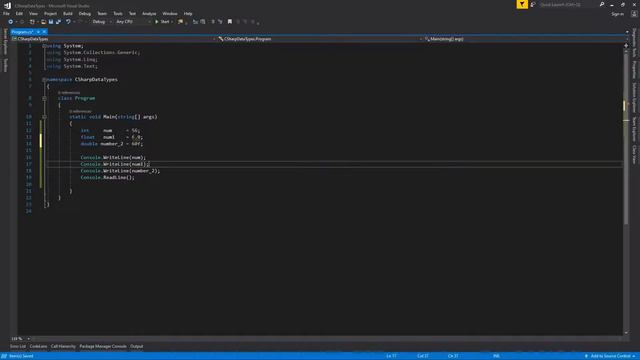The height and width of the screenshot is (360, 640).
Task: Toggle the bookmark toolbar icon
Action: pos(230,22)
